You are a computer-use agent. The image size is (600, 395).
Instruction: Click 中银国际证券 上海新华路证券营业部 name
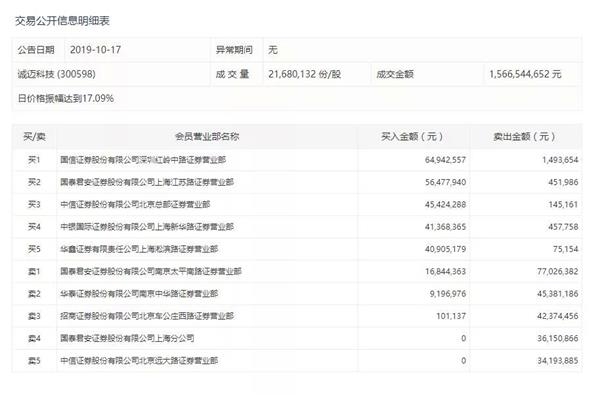pos(147,227)
